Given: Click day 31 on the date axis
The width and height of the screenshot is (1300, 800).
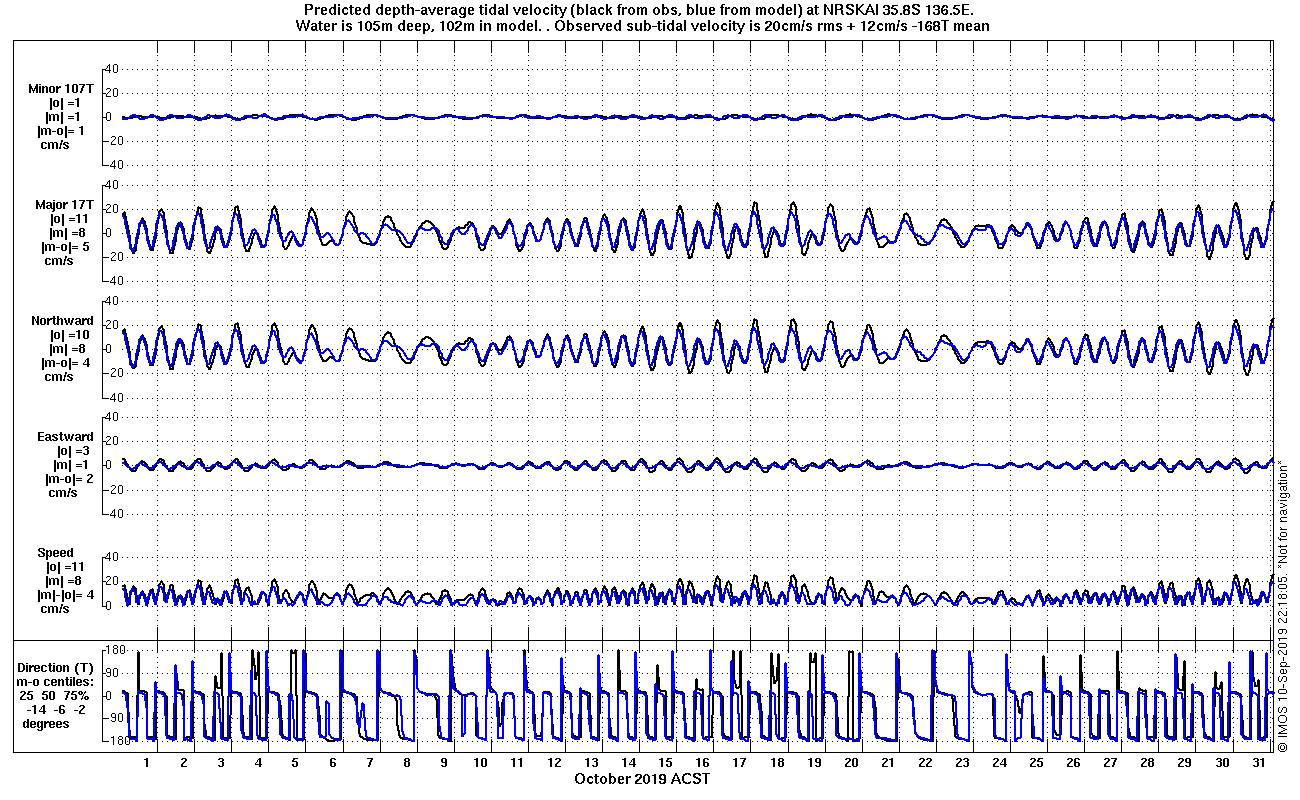Looking at the screenshot, I should tap(1260, 763).
